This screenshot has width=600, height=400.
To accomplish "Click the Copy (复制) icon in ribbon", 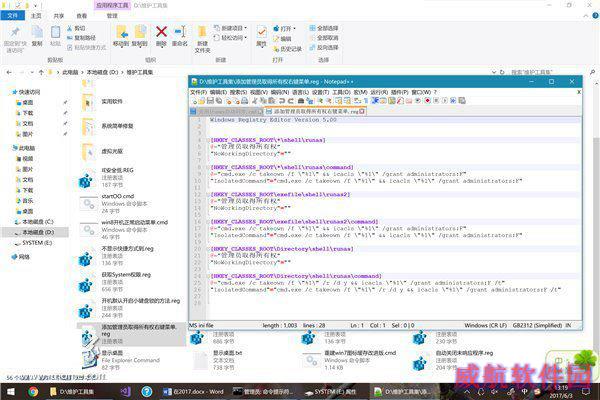I will (x=37, y=32).
